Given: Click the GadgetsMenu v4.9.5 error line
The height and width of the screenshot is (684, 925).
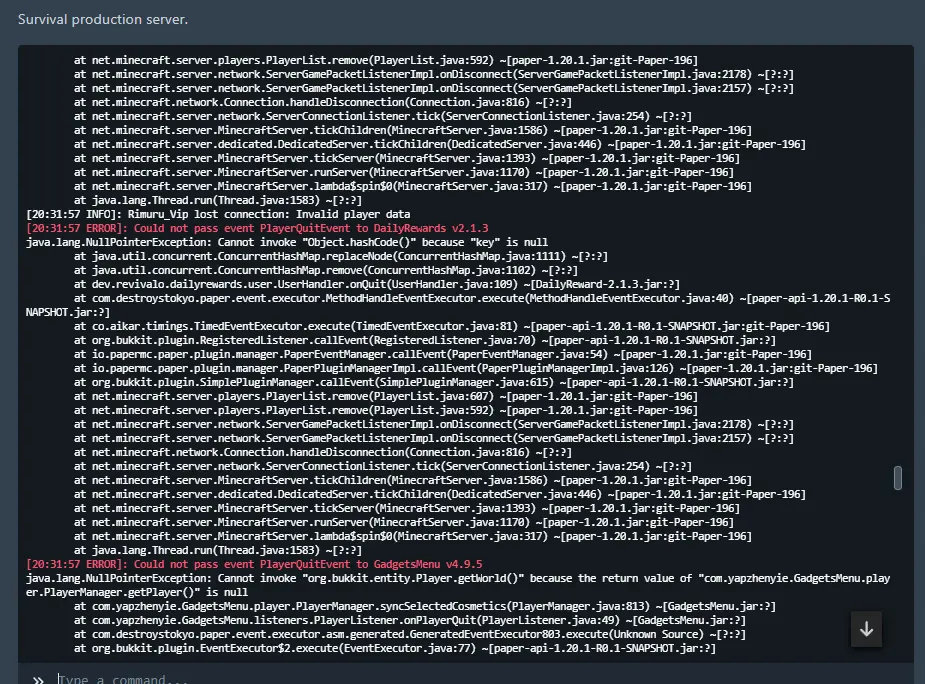Looking at the screenshot, I should (254, 564).
